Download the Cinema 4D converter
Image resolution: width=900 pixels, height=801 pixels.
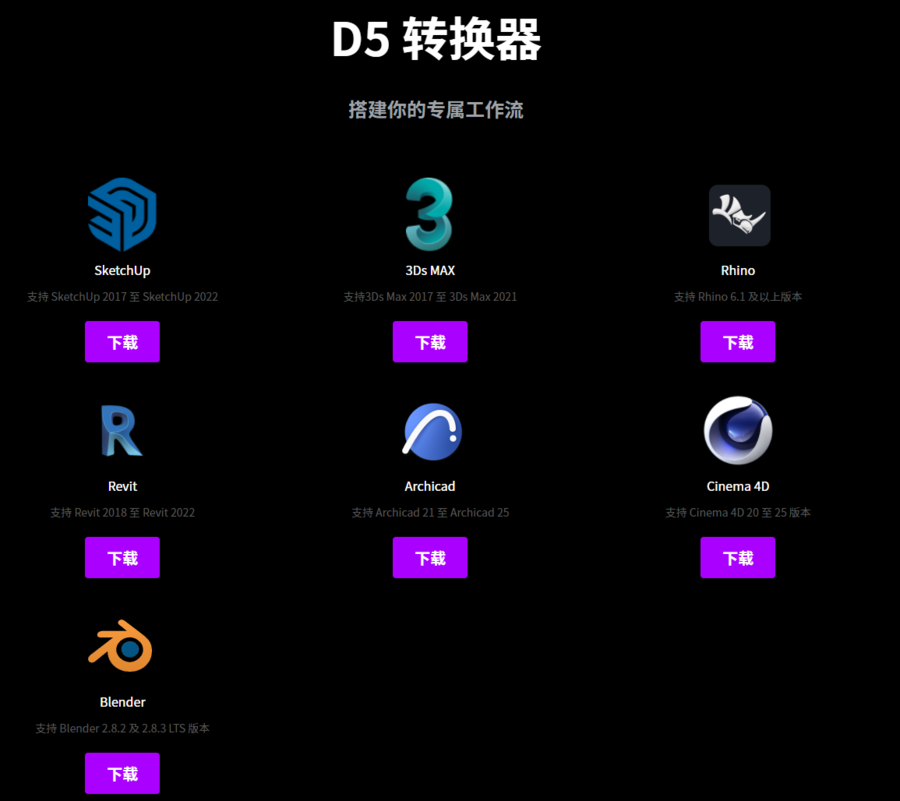click(738, 558)
